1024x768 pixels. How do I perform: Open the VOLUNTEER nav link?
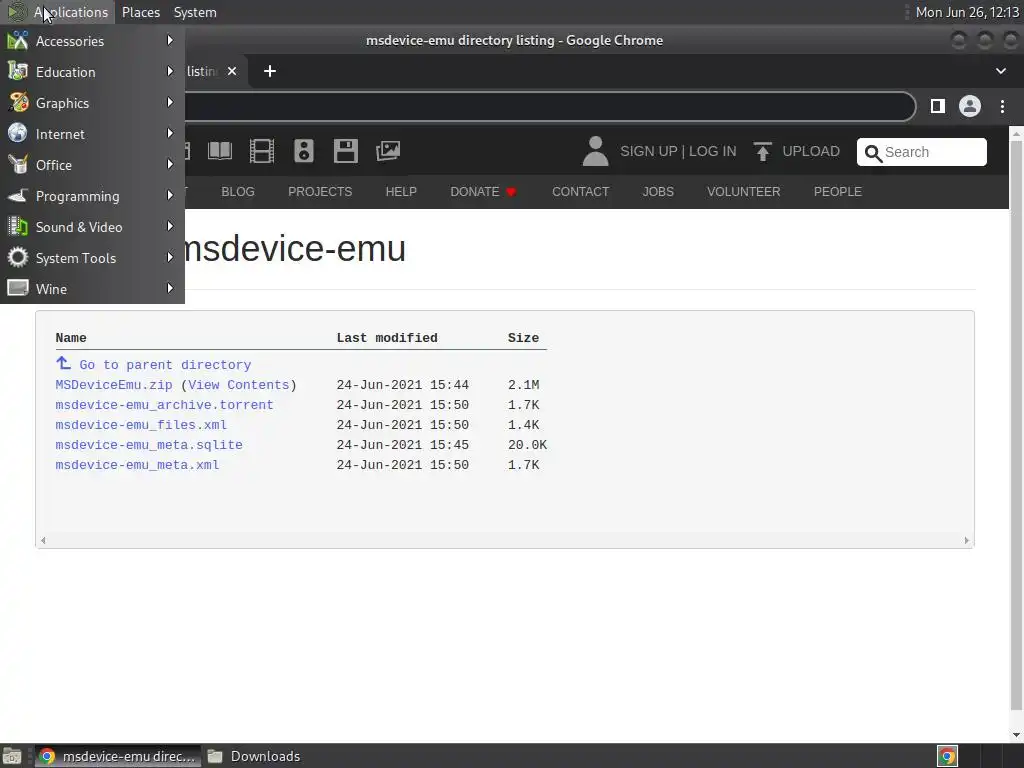pos(743,192)
